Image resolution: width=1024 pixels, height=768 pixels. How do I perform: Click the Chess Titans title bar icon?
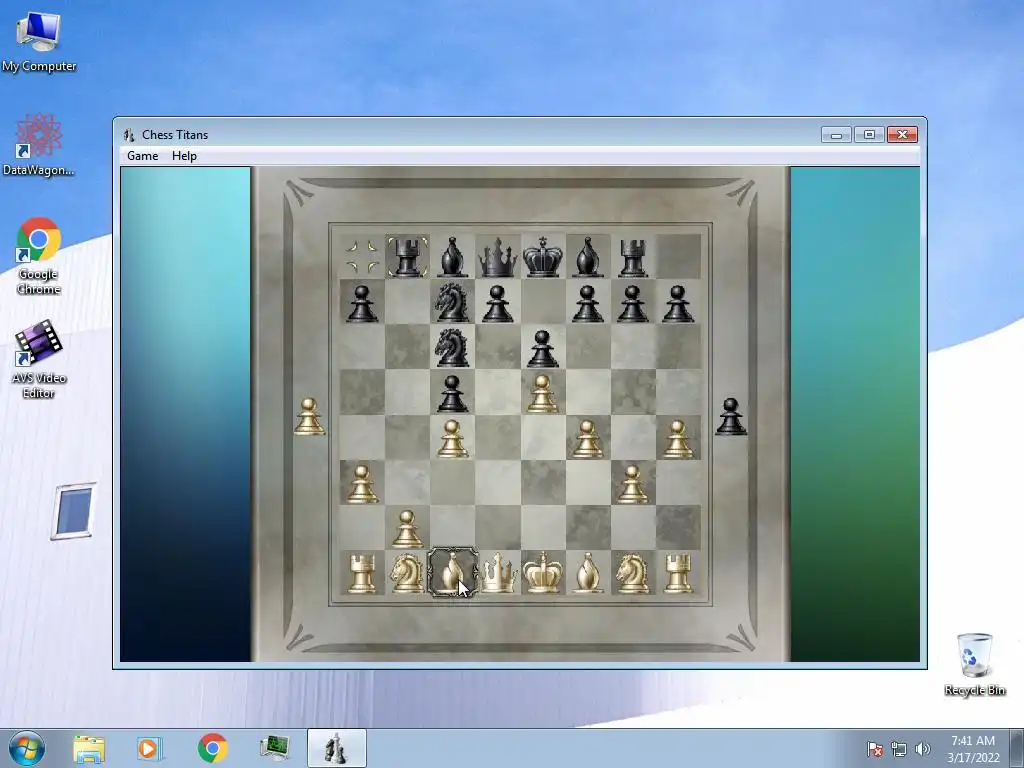[129, 135]
